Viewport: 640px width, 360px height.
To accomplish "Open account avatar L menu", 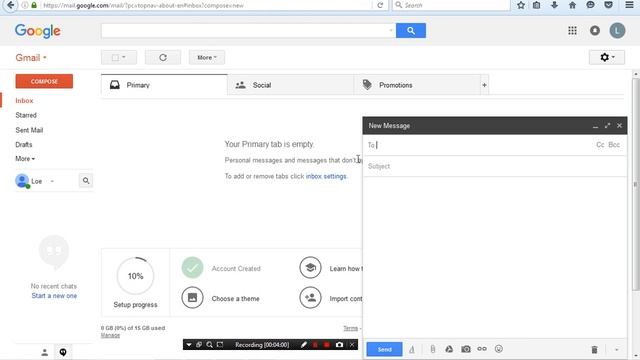I will pyautogui.click(x=617, y=31).
